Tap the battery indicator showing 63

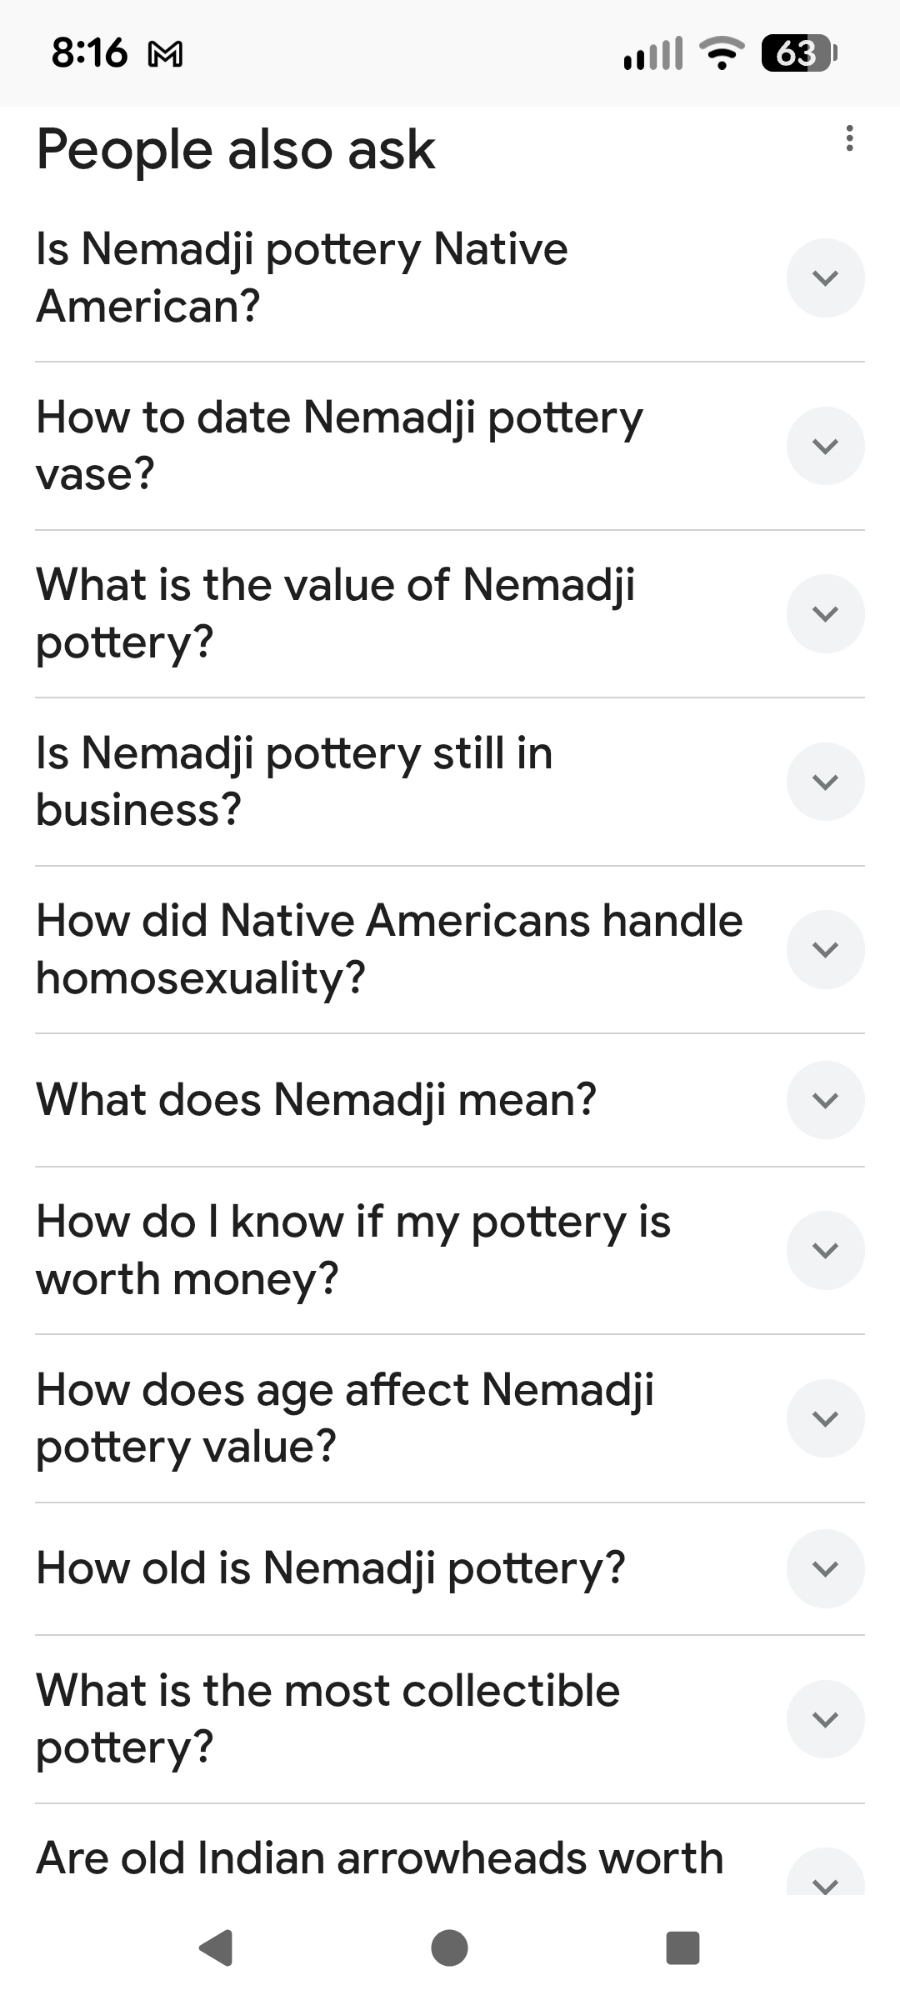pos(798,53)
